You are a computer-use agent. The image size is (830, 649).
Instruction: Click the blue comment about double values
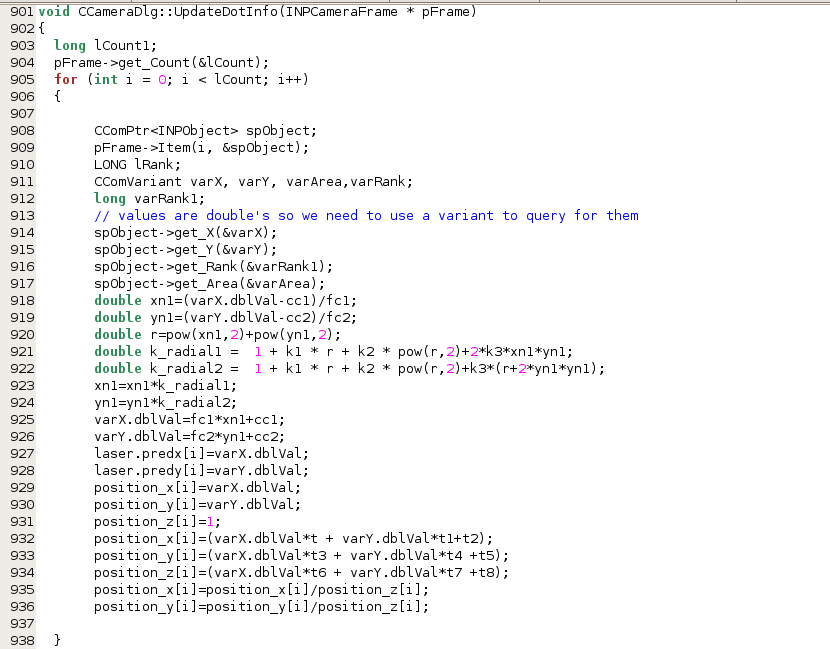tap(366, 215)
